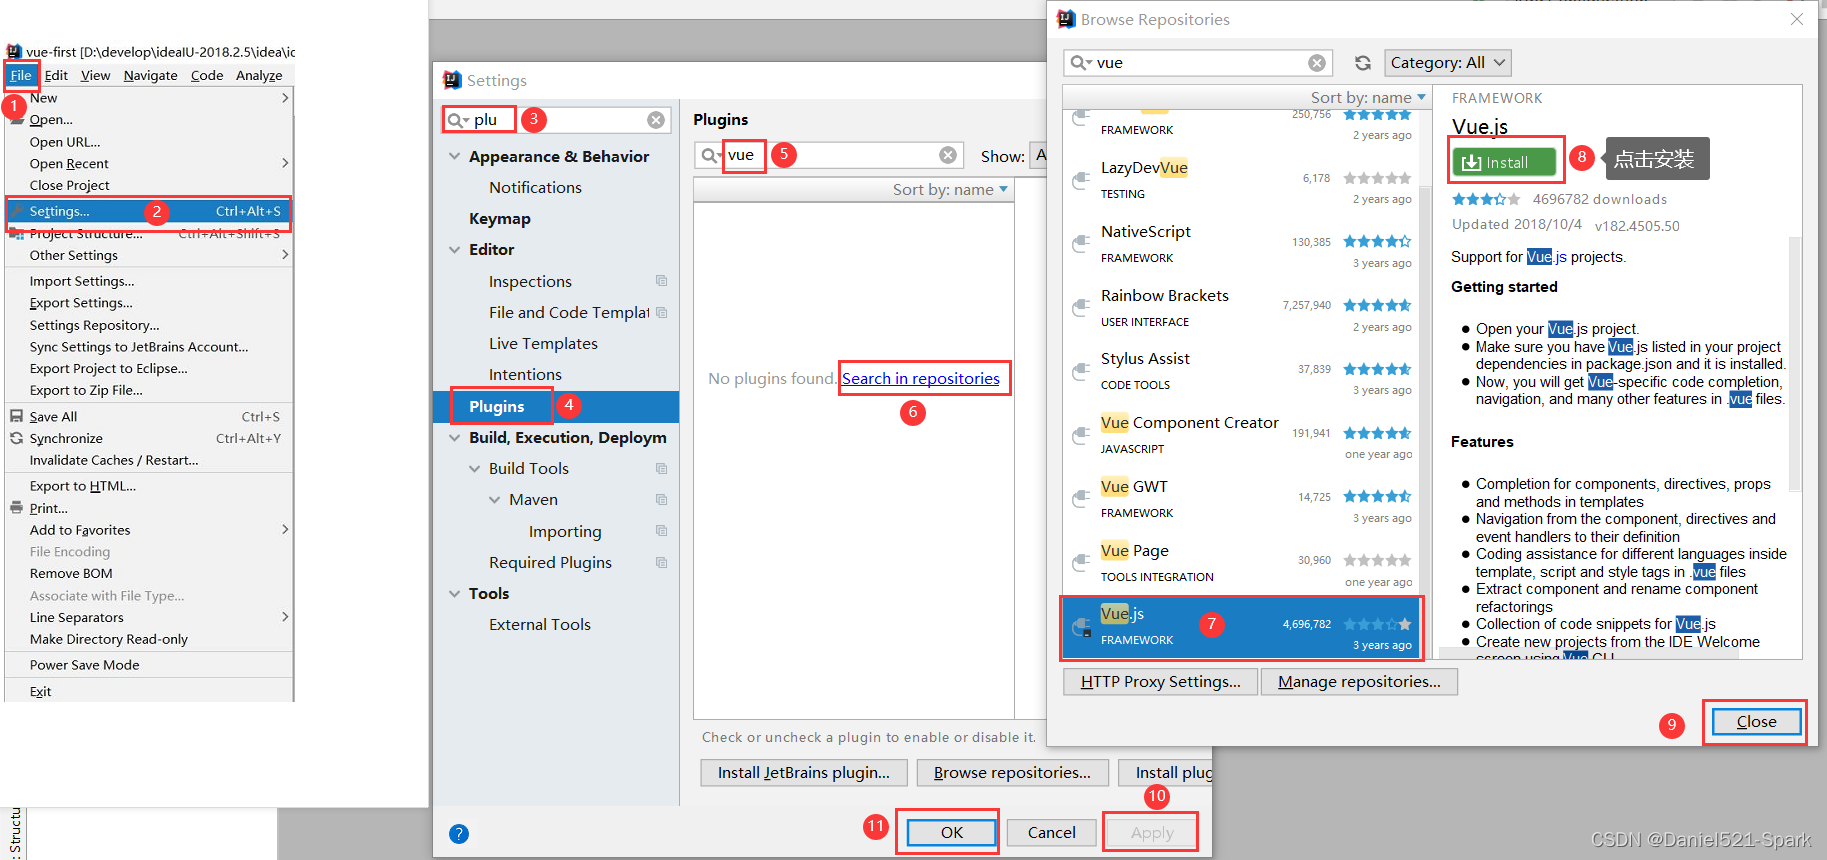Click HTTP Proxy Settings... button
The image size is (1827, 860).
[1160, 682]
